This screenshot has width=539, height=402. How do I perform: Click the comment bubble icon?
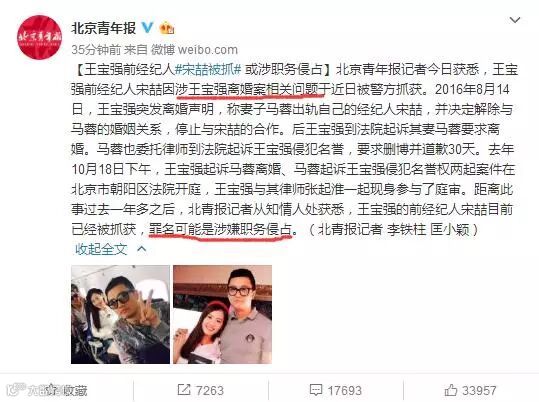(316, 390)
